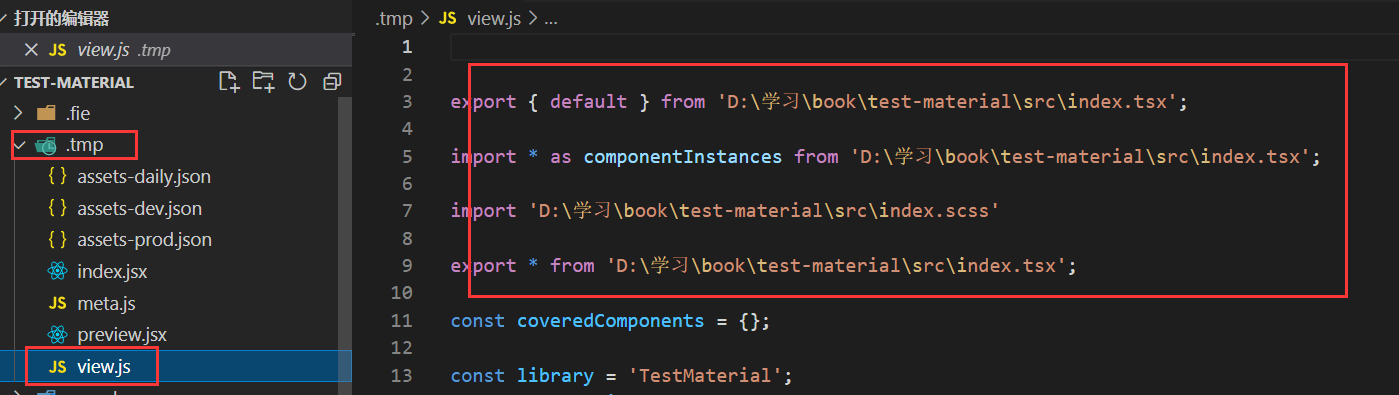The width and height of the screenshot is (1399, 395).
Task: Click the New Folder icon in explorer header
Action: click(x=263, y=82)
